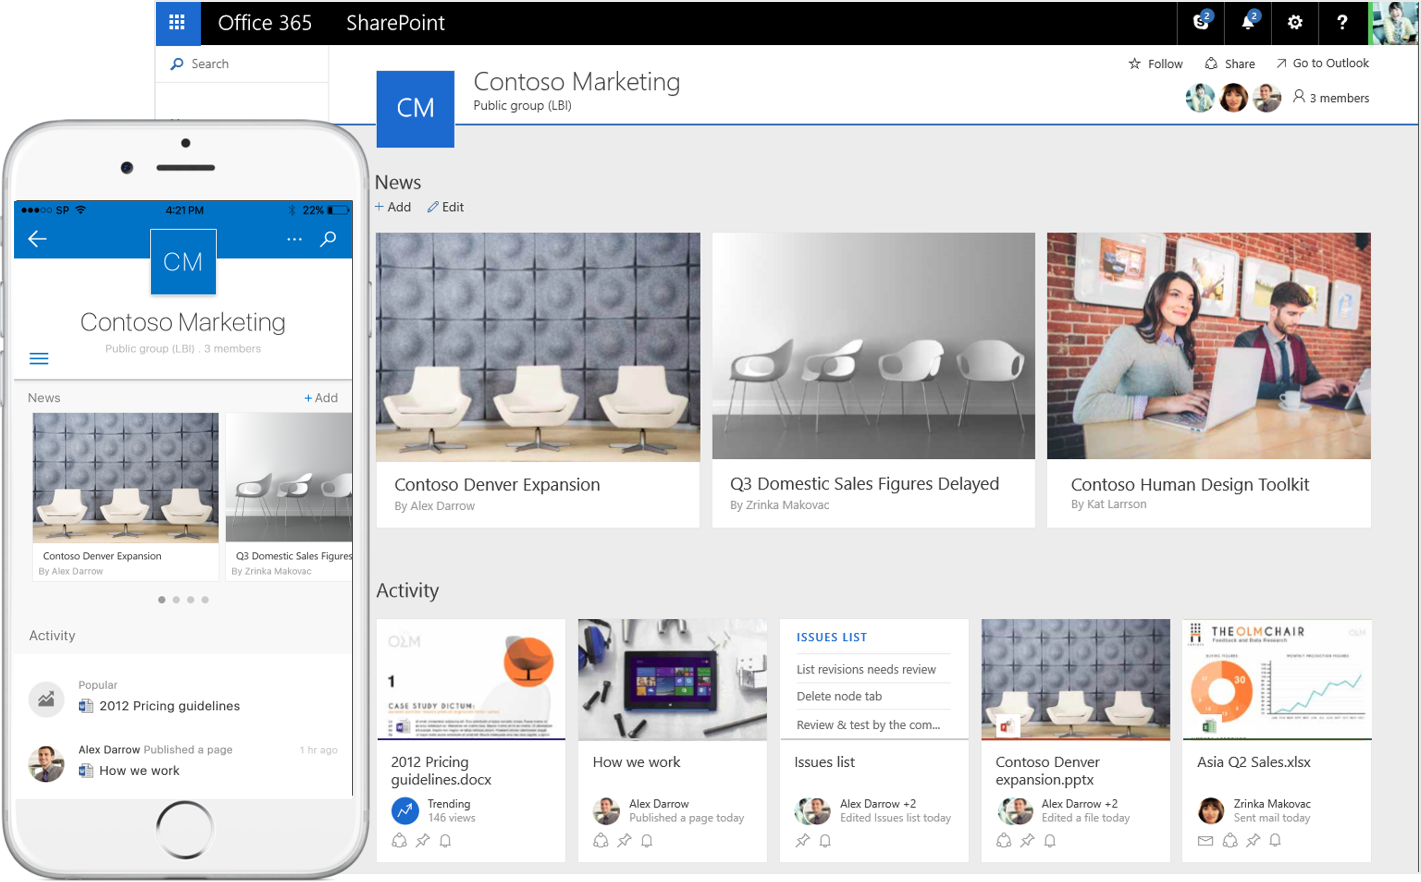This screenshot has height=882, width=1421.
Task: Open notifications bell in top bar
Action: click(x=1249, y=22)
